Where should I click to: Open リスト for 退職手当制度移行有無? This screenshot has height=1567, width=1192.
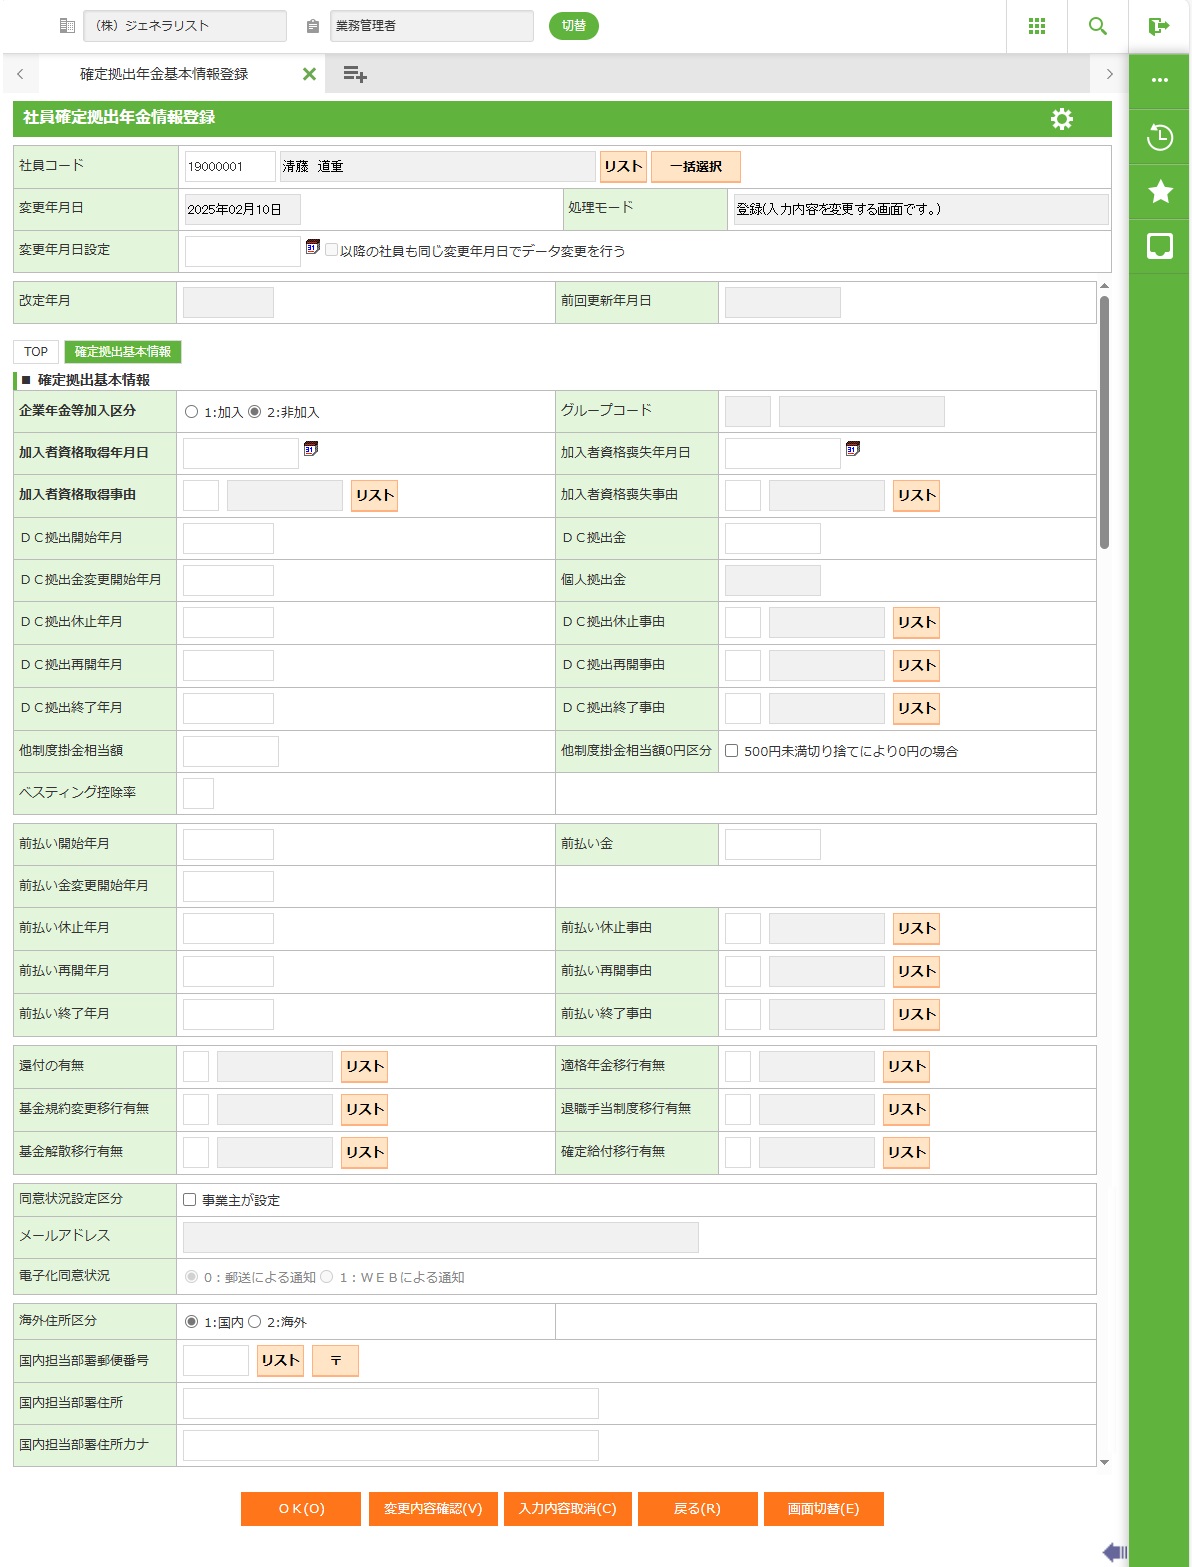907,1110
